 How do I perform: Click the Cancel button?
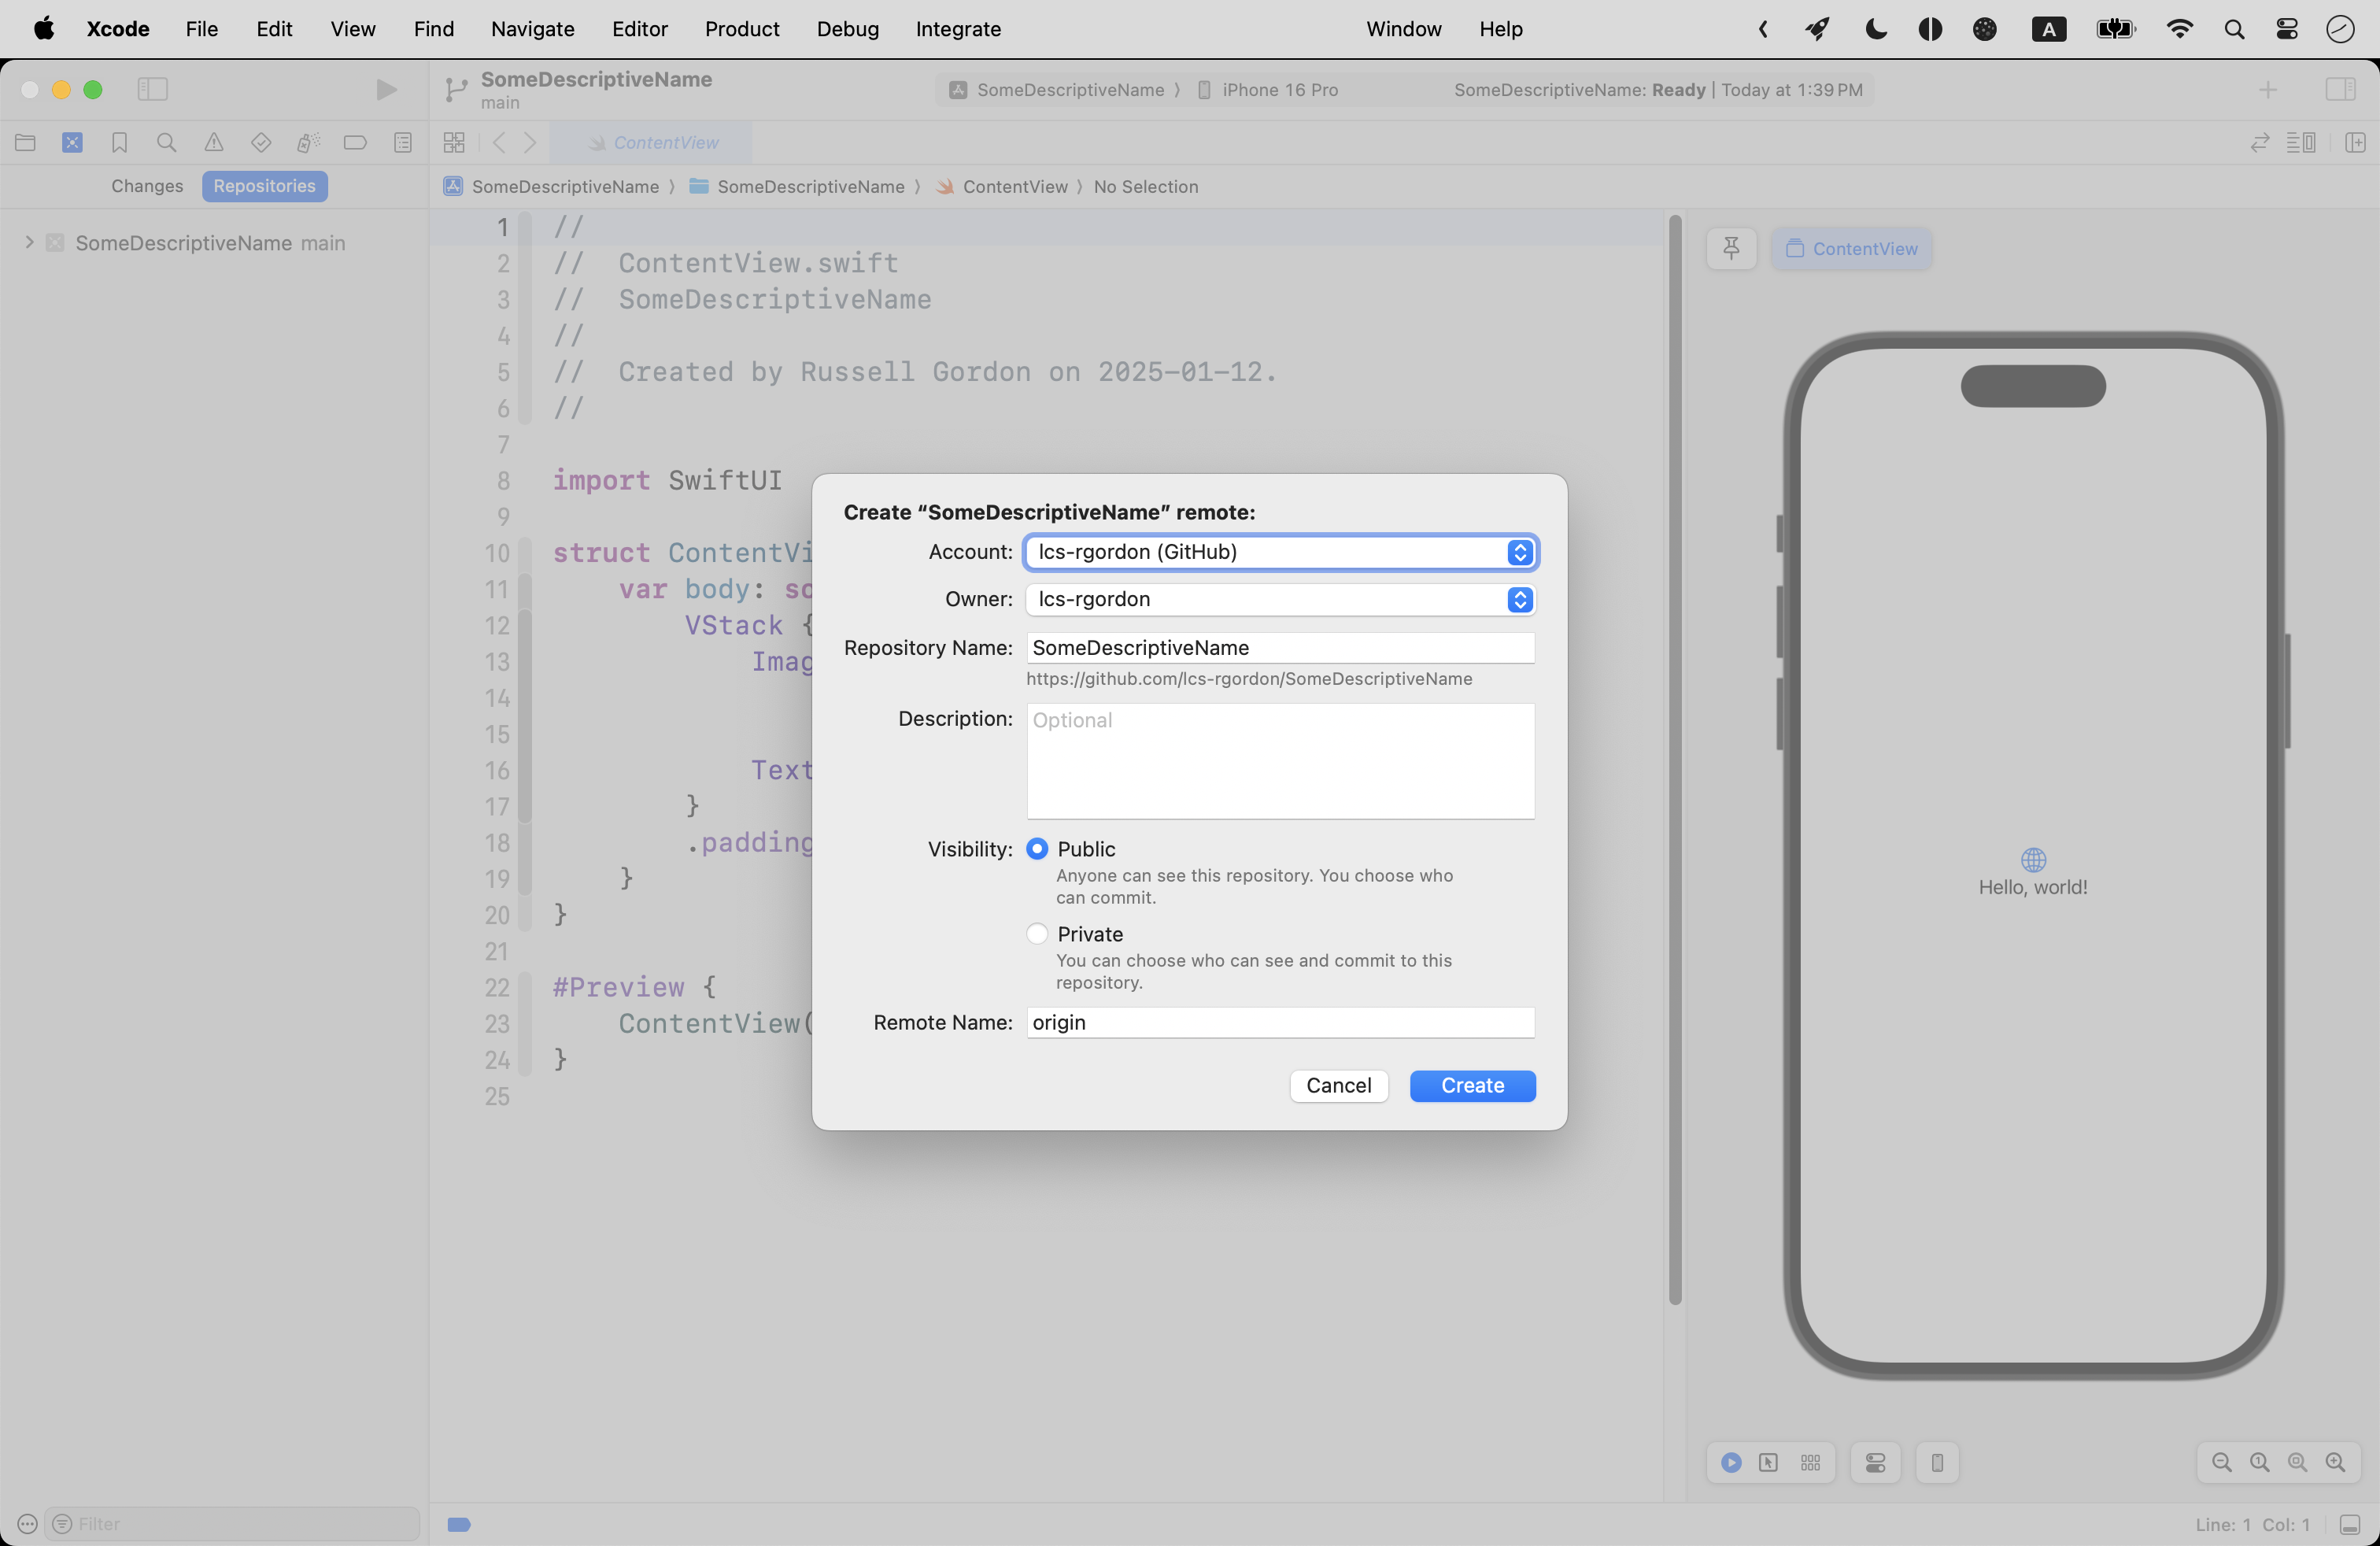coord(1338,1086)
